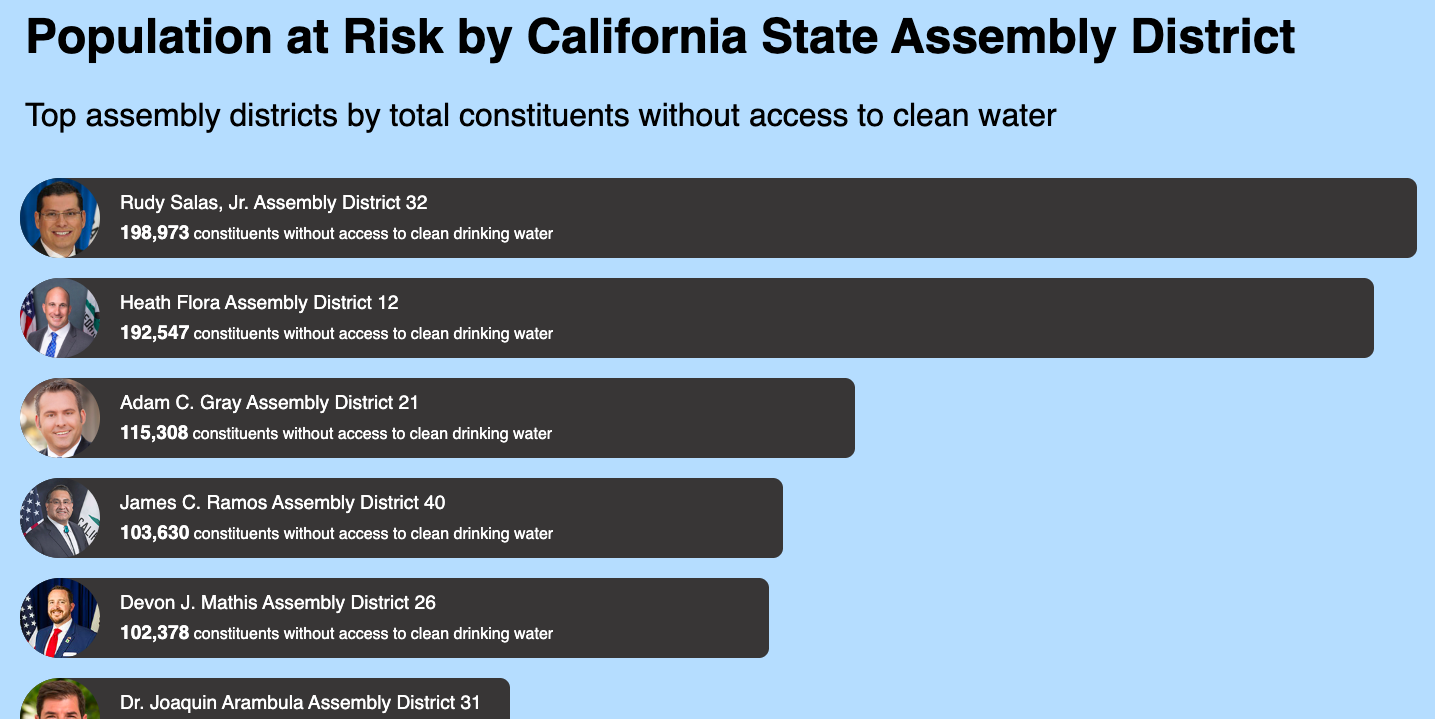Select the Assembly District 32 bar
Screen dimensions: 1435x719
[x=718, y=218]
